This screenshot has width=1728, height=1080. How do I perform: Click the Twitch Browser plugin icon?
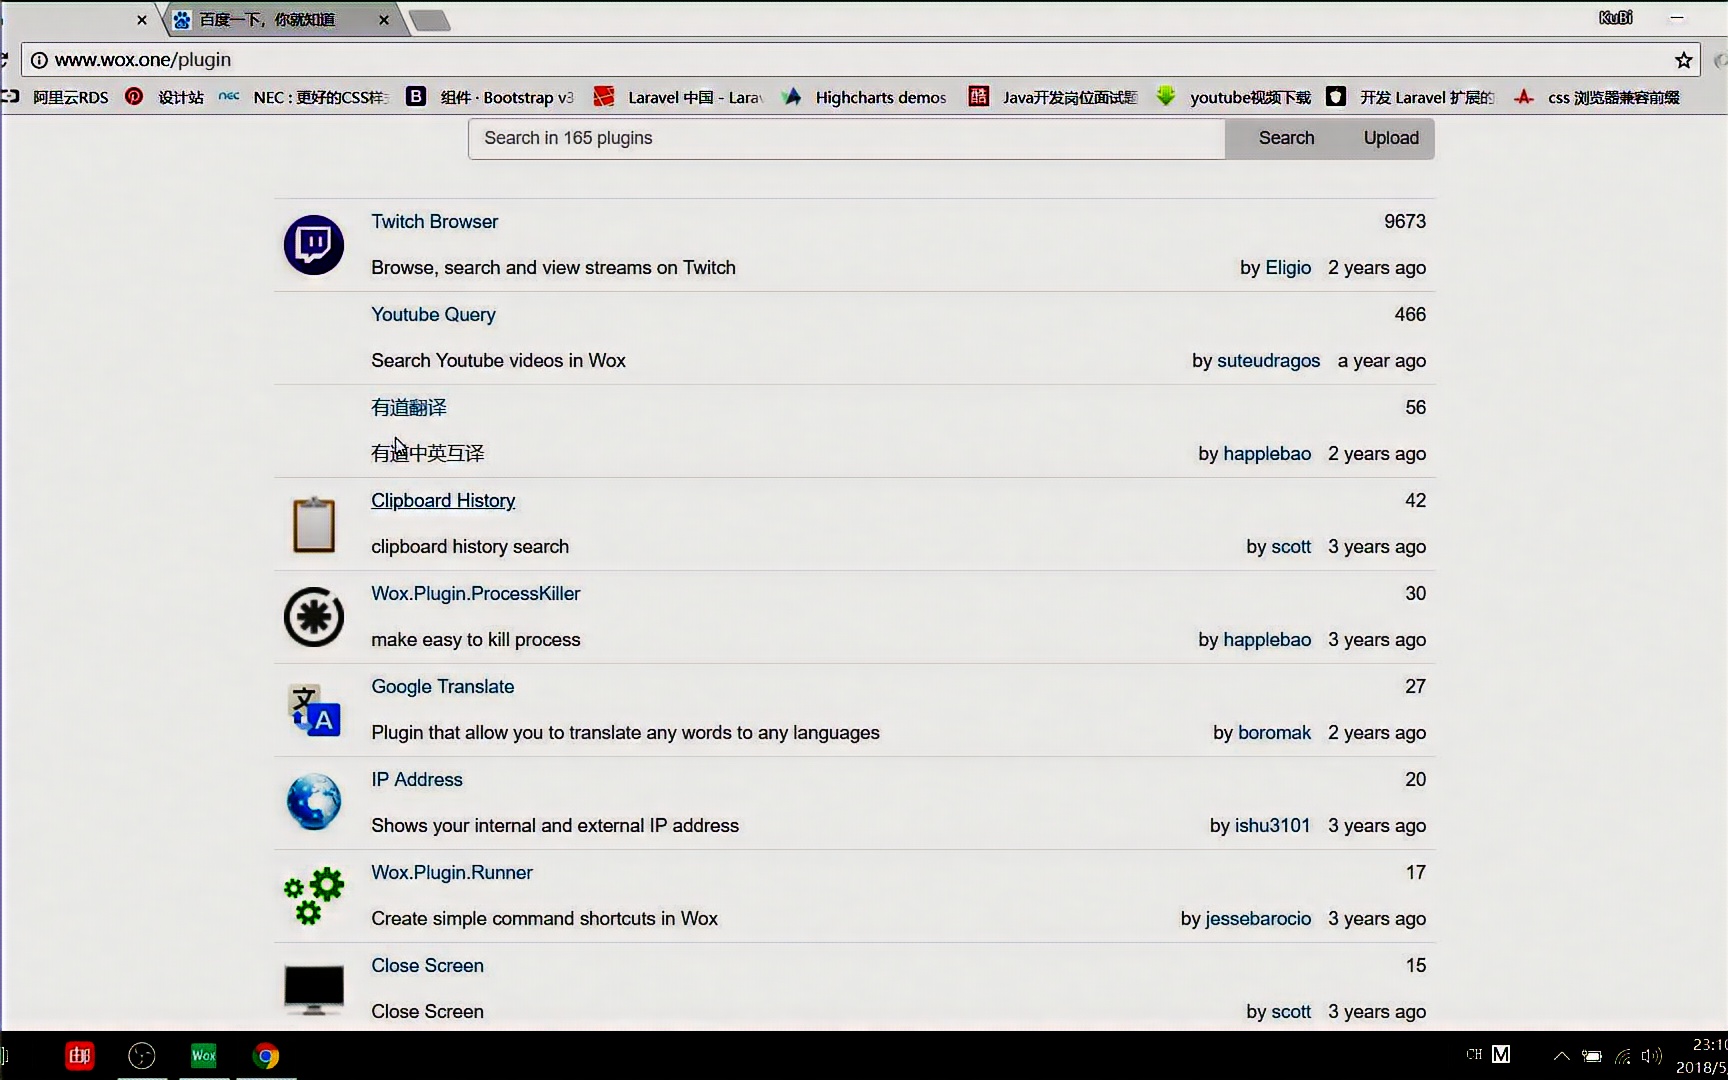pos(314,245)
